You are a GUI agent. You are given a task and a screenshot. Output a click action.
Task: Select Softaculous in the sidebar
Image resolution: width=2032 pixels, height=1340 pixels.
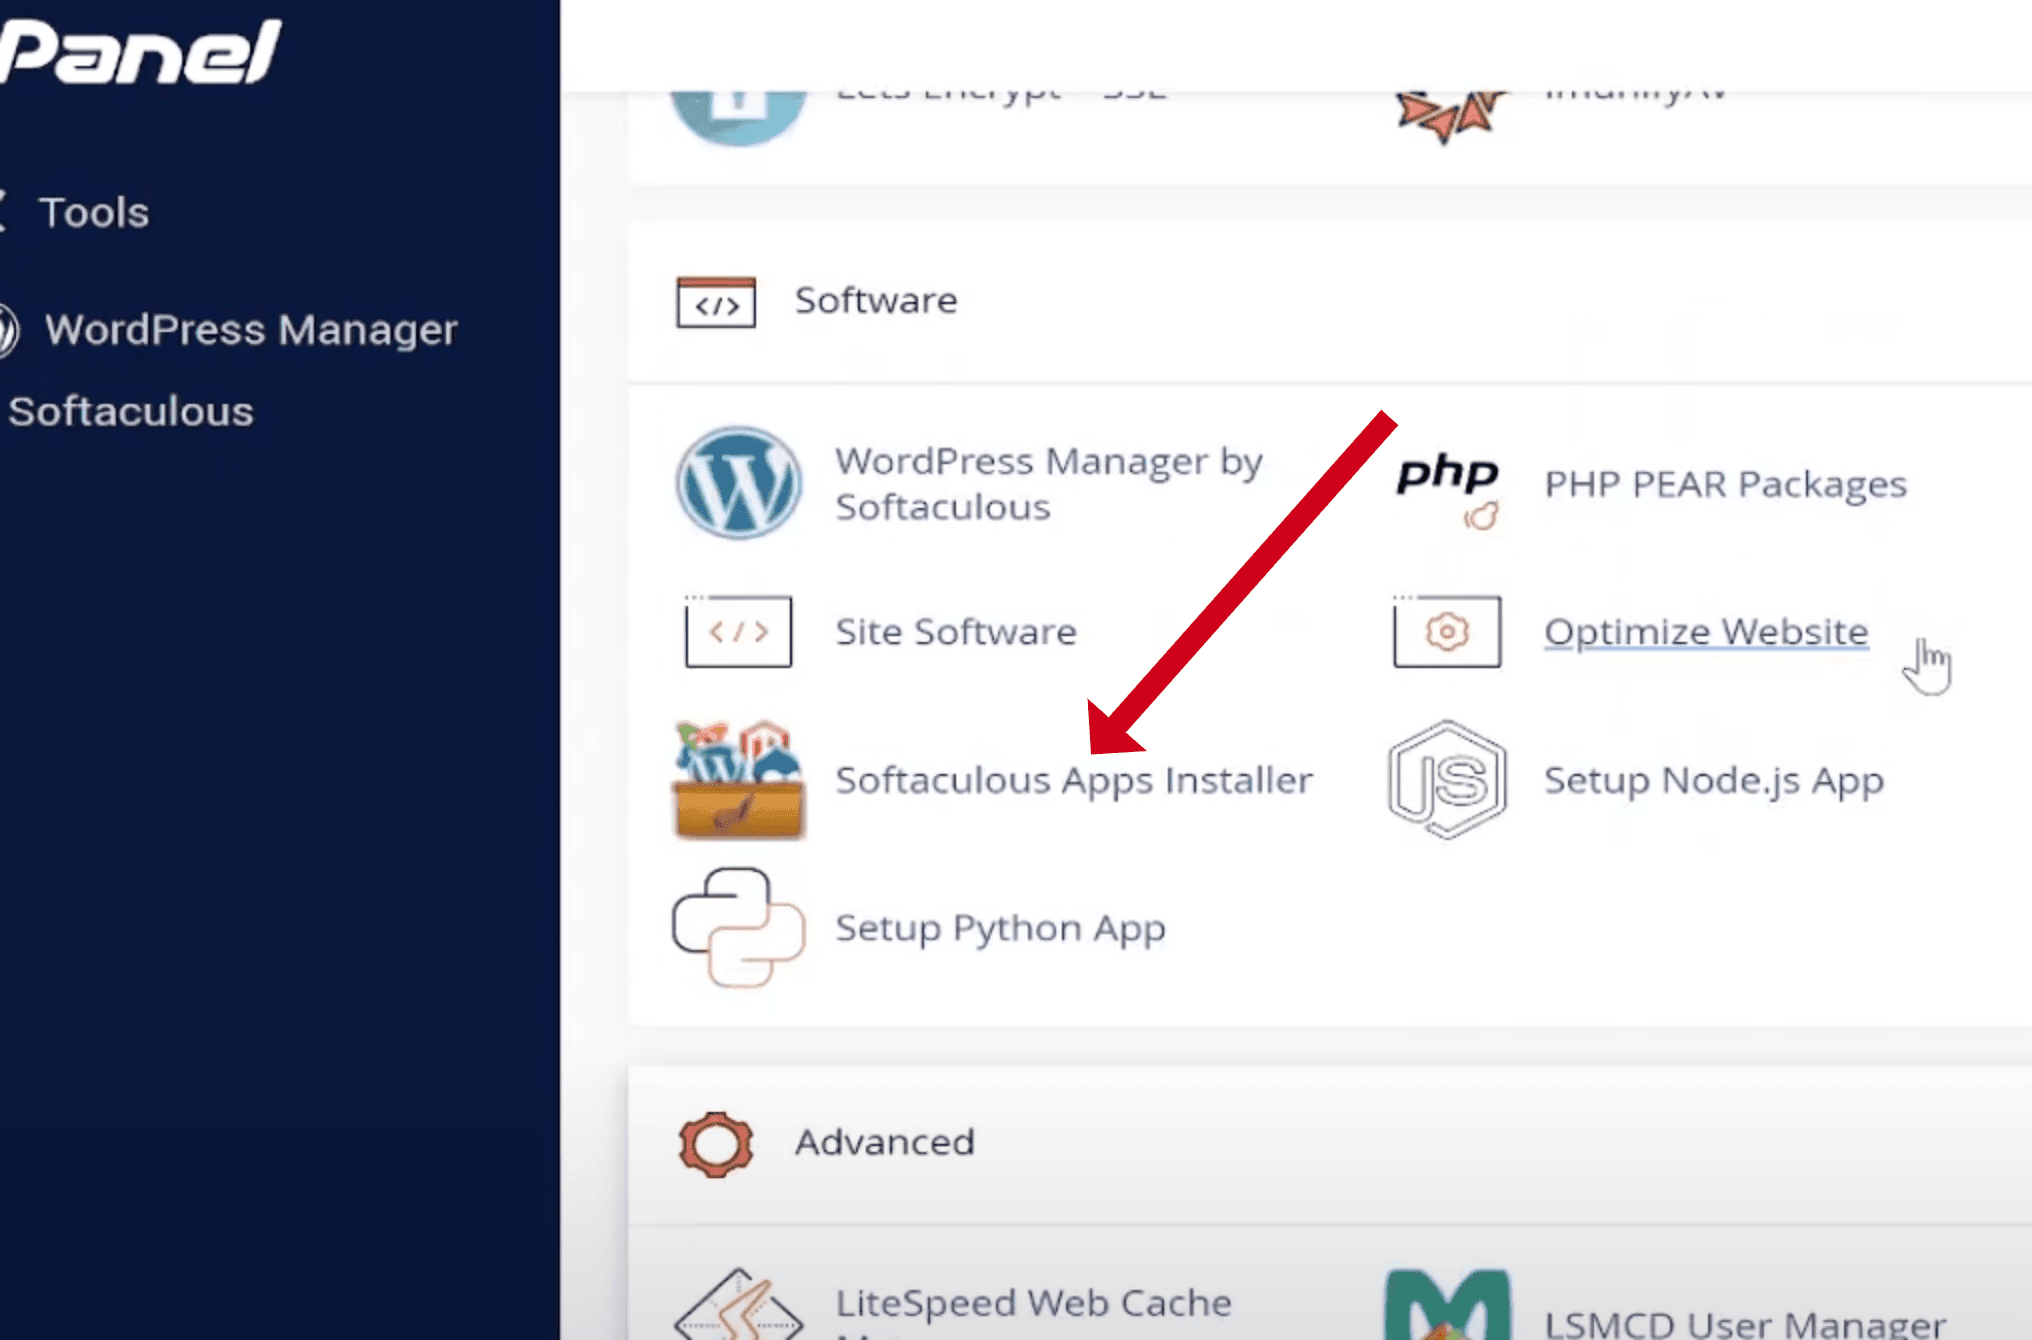(x=131, y=411)
